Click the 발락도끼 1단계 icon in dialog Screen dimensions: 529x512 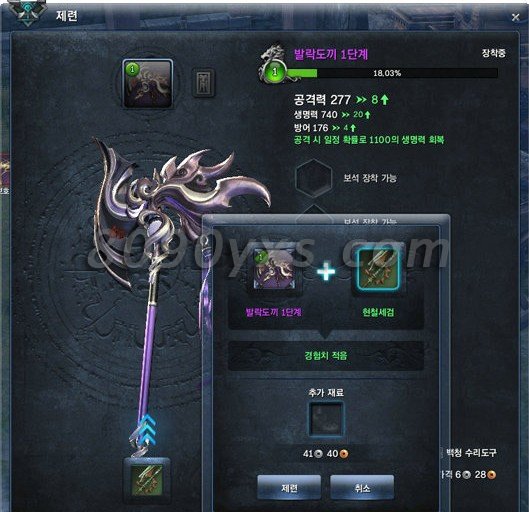pyautogui.click(x=274, y=269)
